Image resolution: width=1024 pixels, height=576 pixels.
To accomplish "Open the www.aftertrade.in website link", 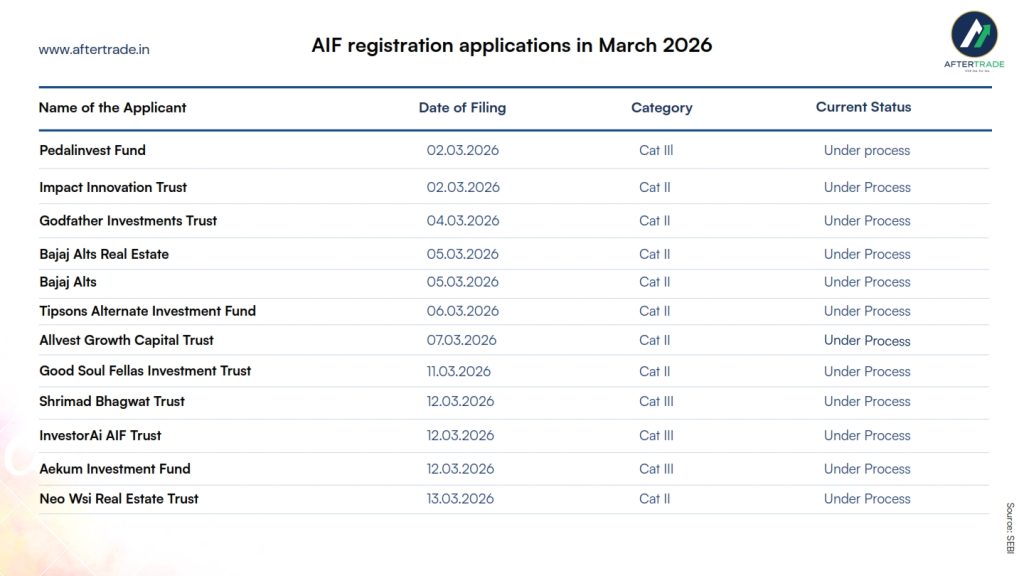I will click(94, 49).
